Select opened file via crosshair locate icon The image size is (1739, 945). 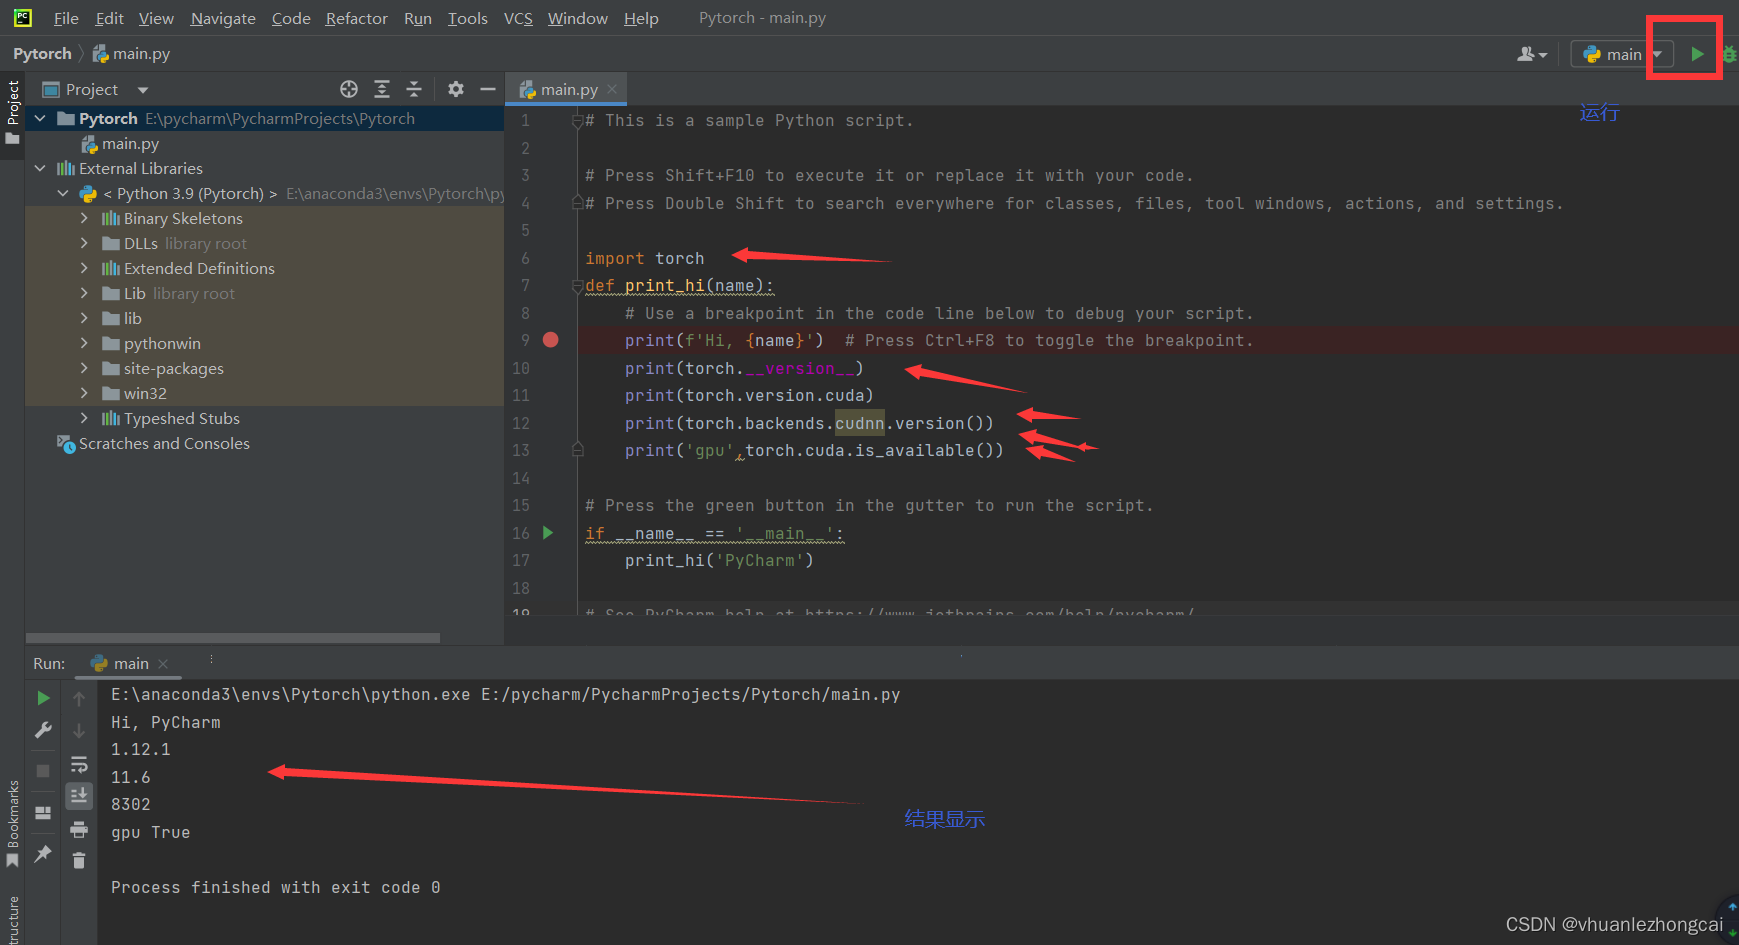(349, 89)
